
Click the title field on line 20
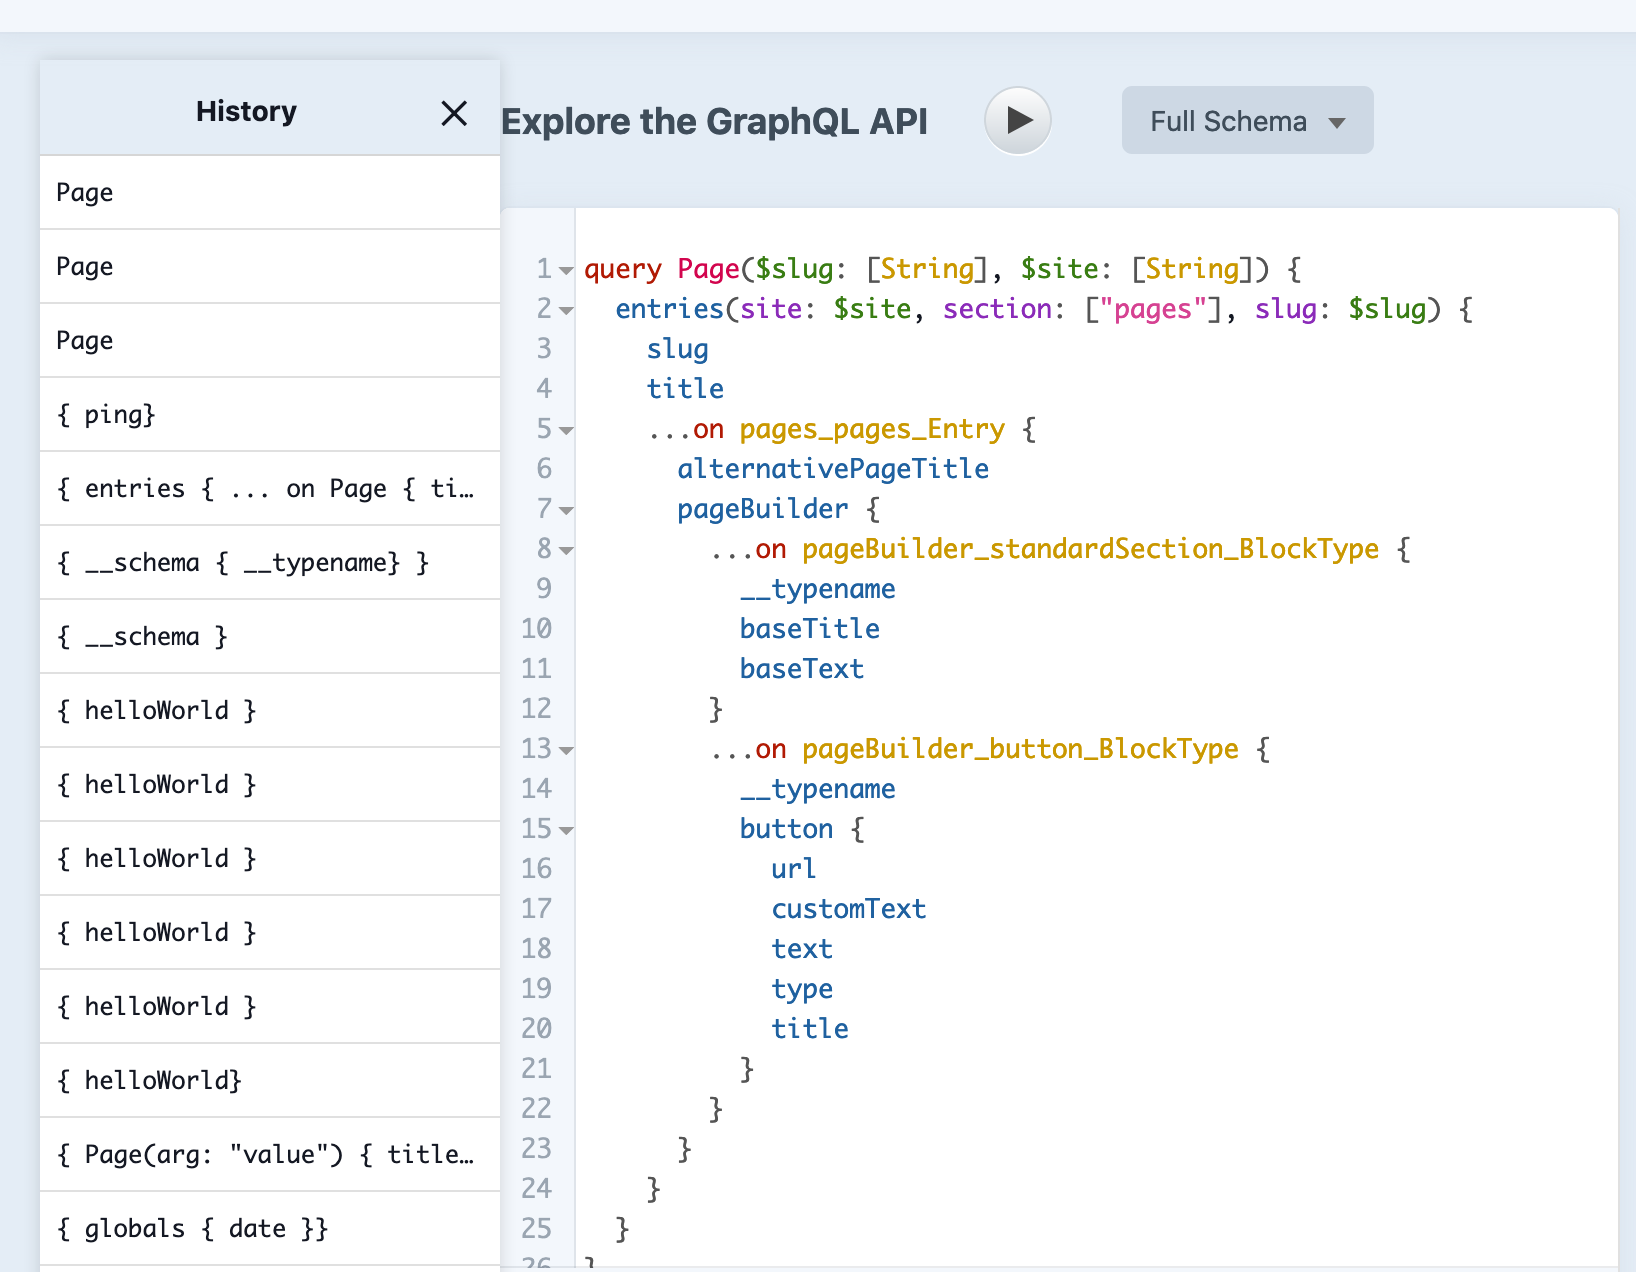tap(810, 1029)
